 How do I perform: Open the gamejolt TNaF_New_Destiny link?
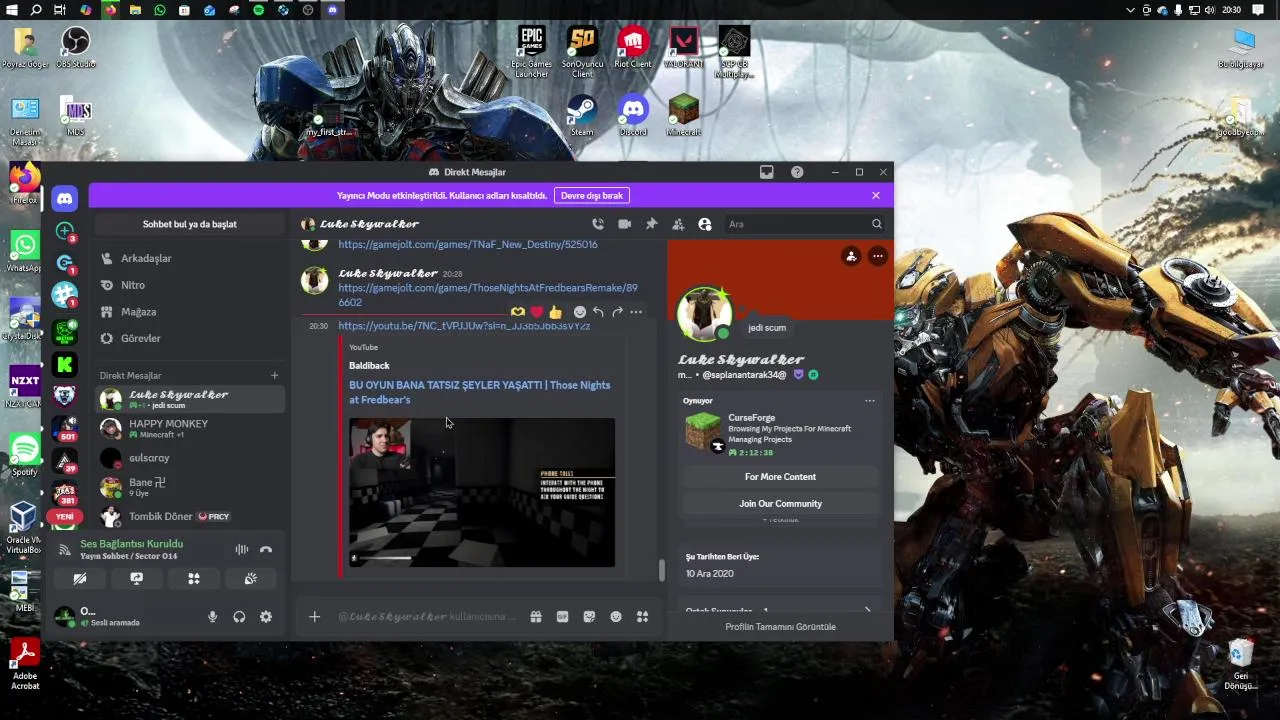point(468,244)
